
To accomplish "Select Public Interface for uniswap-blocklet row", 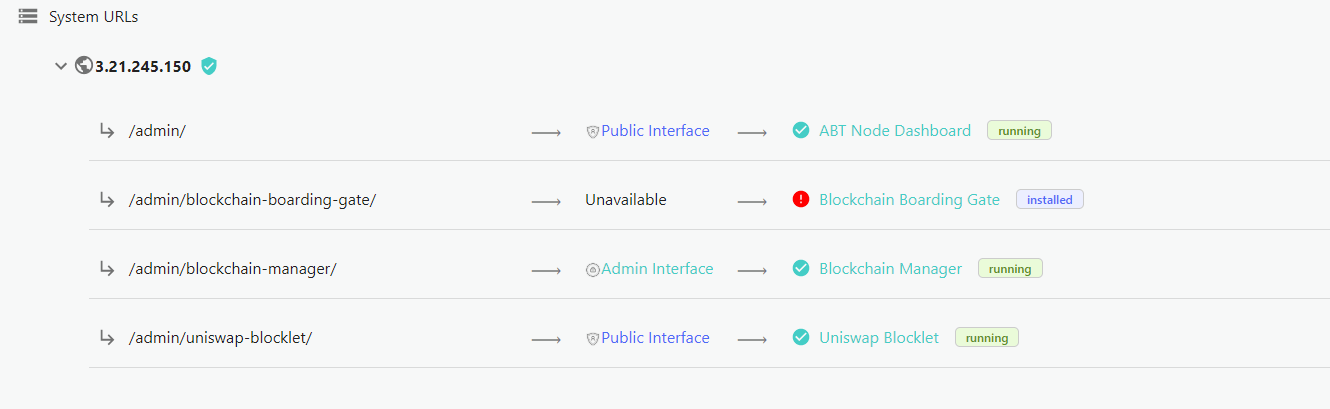I will 655,337.
